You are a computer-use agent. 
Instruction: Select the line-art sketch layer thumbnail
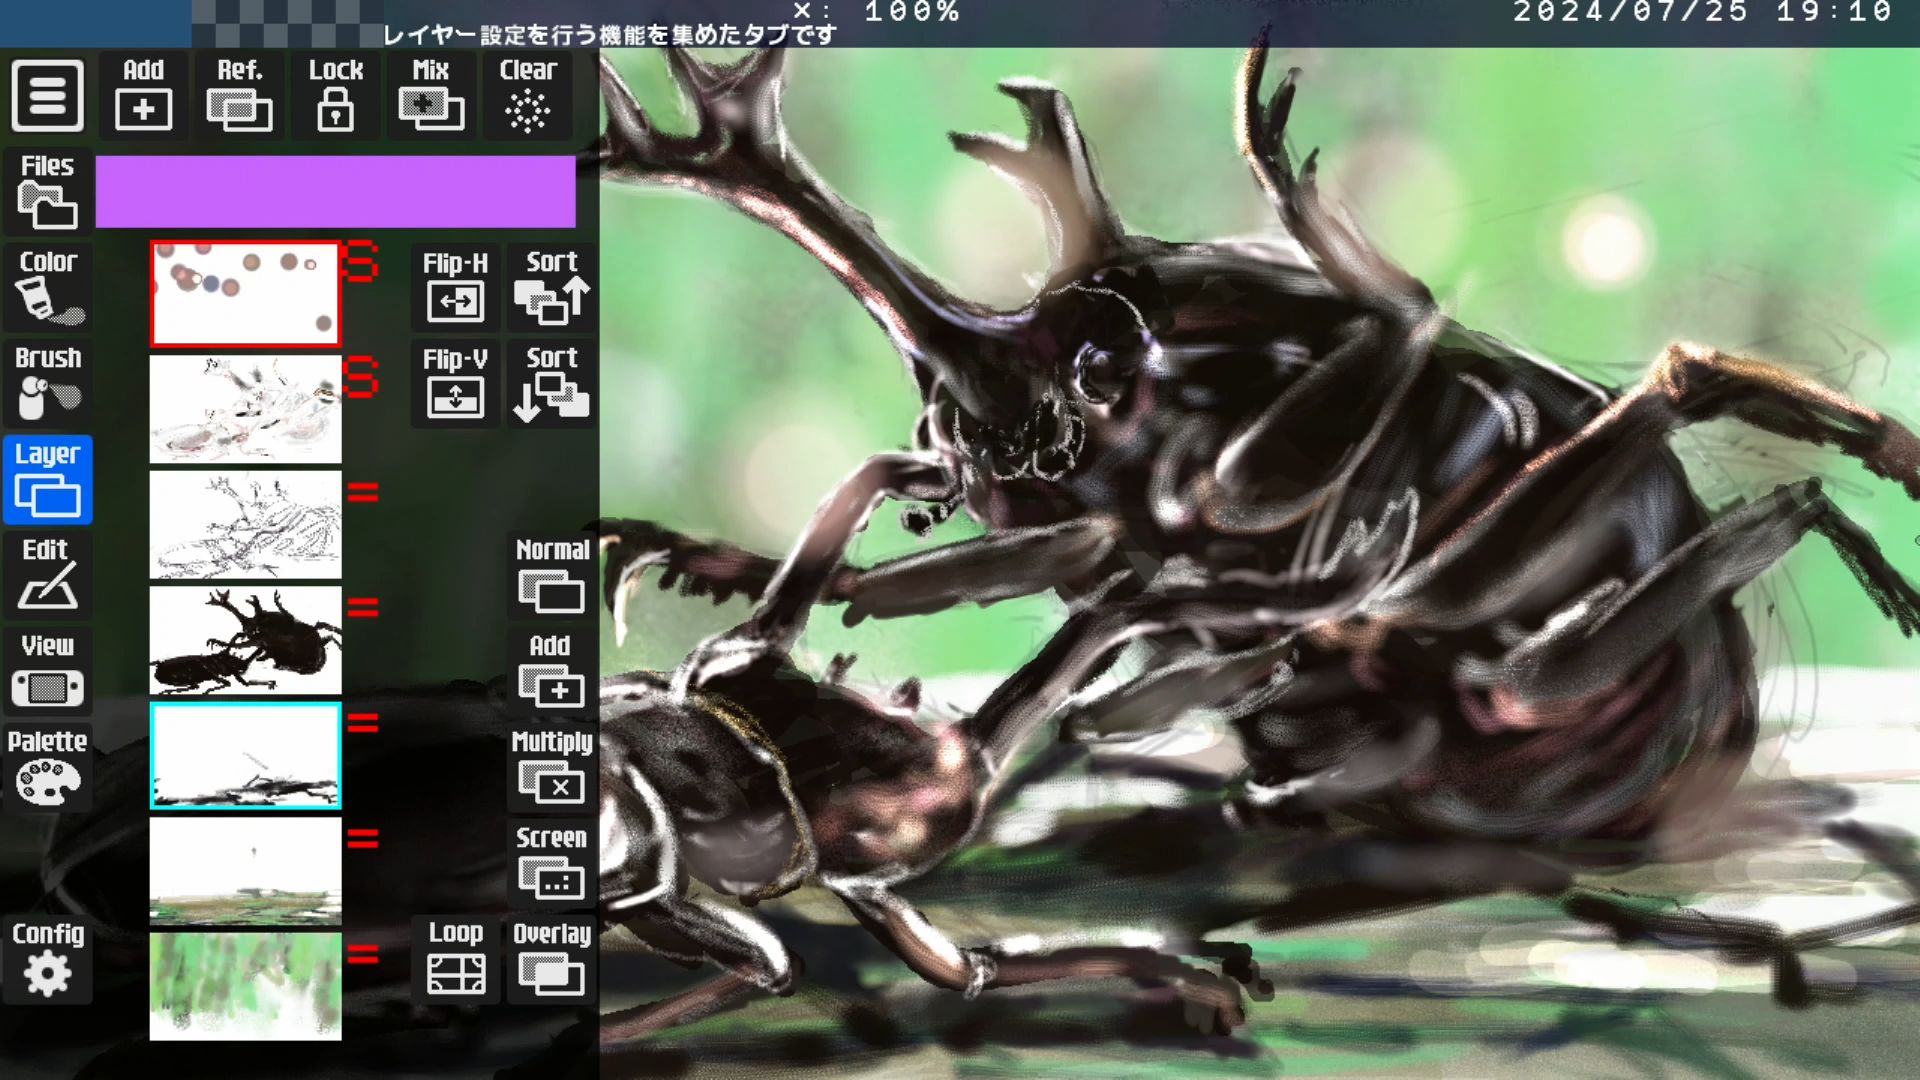click(x=245, y=525)
